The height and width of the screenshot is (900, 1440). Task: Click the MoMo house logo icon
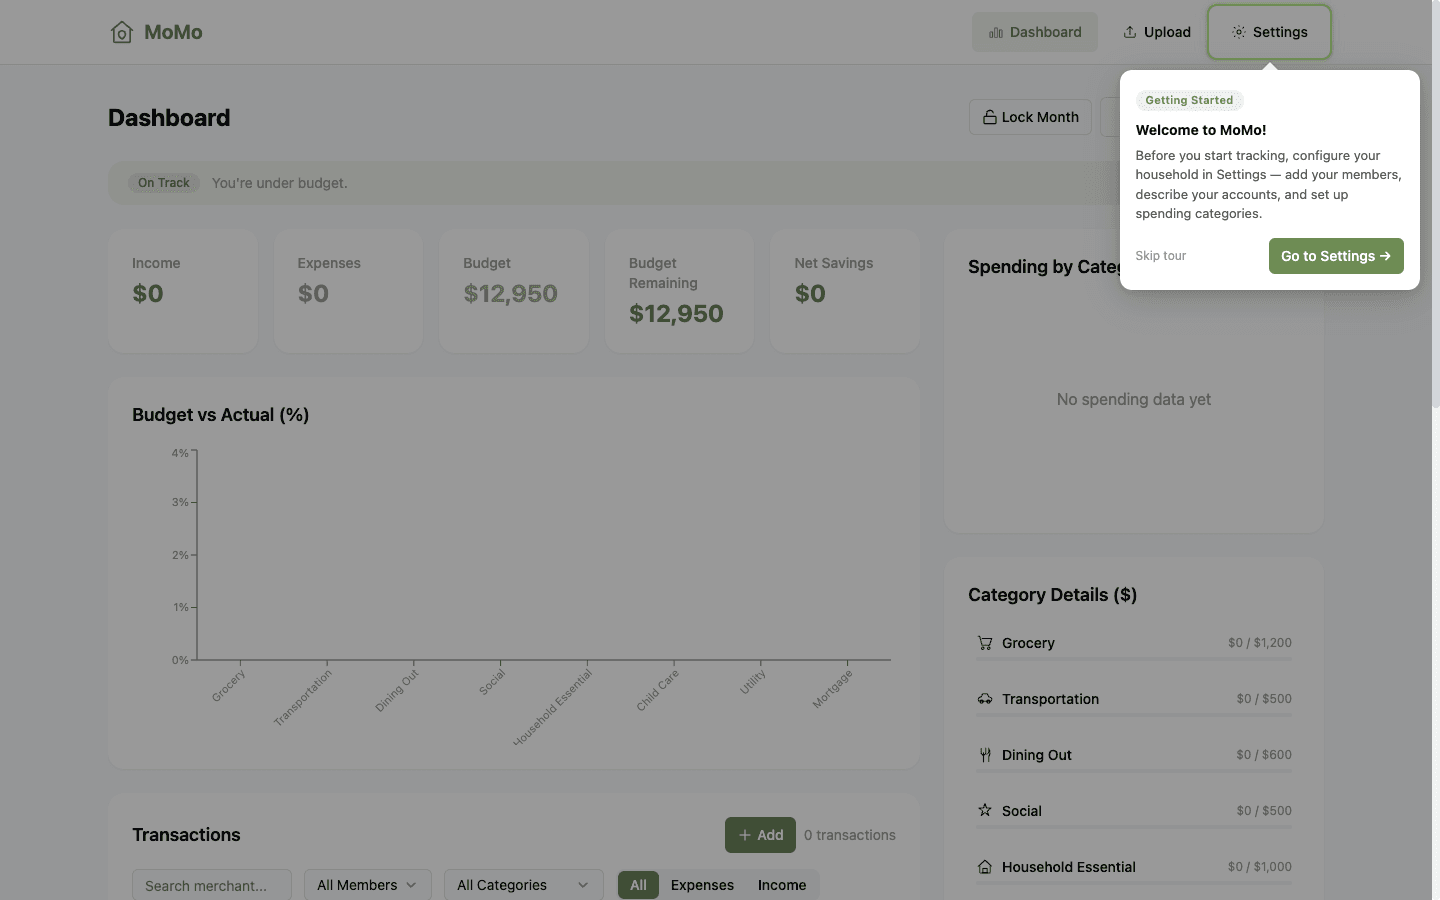(122, 32)
